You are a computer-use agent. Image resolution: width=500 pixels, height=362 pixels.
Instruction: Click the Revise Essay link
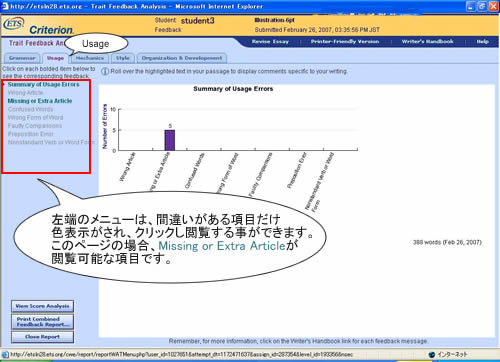(270, 42)
